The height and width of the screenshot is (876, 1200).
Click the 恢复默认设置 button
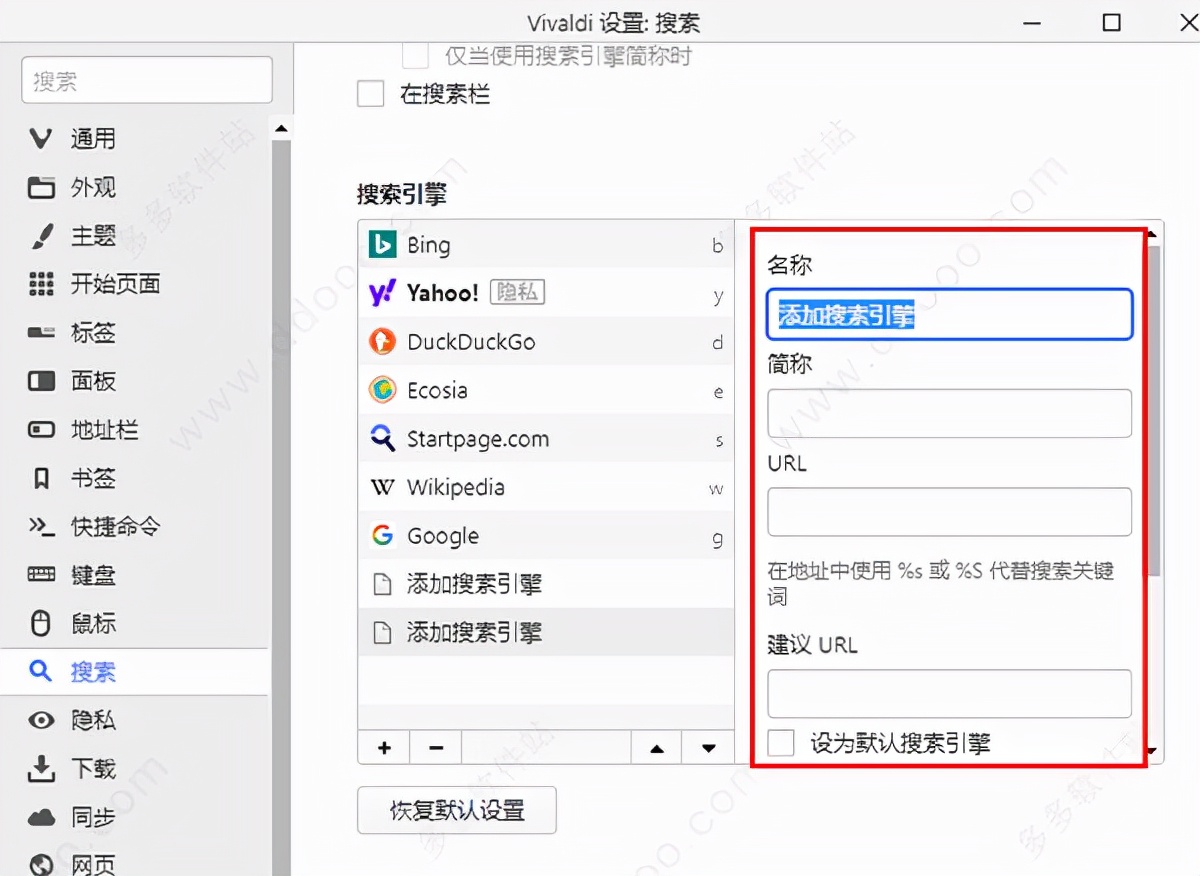point(457,810)
